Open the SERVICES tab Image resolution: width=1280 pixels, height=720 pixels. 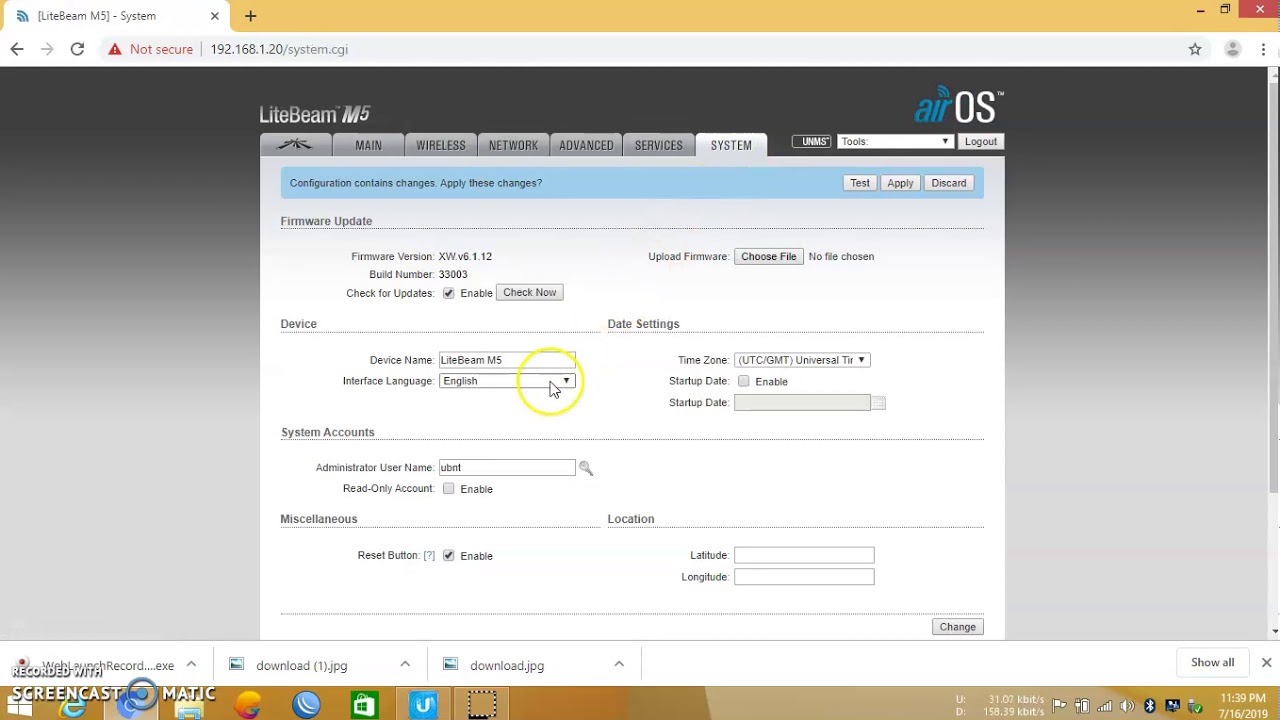658,145
